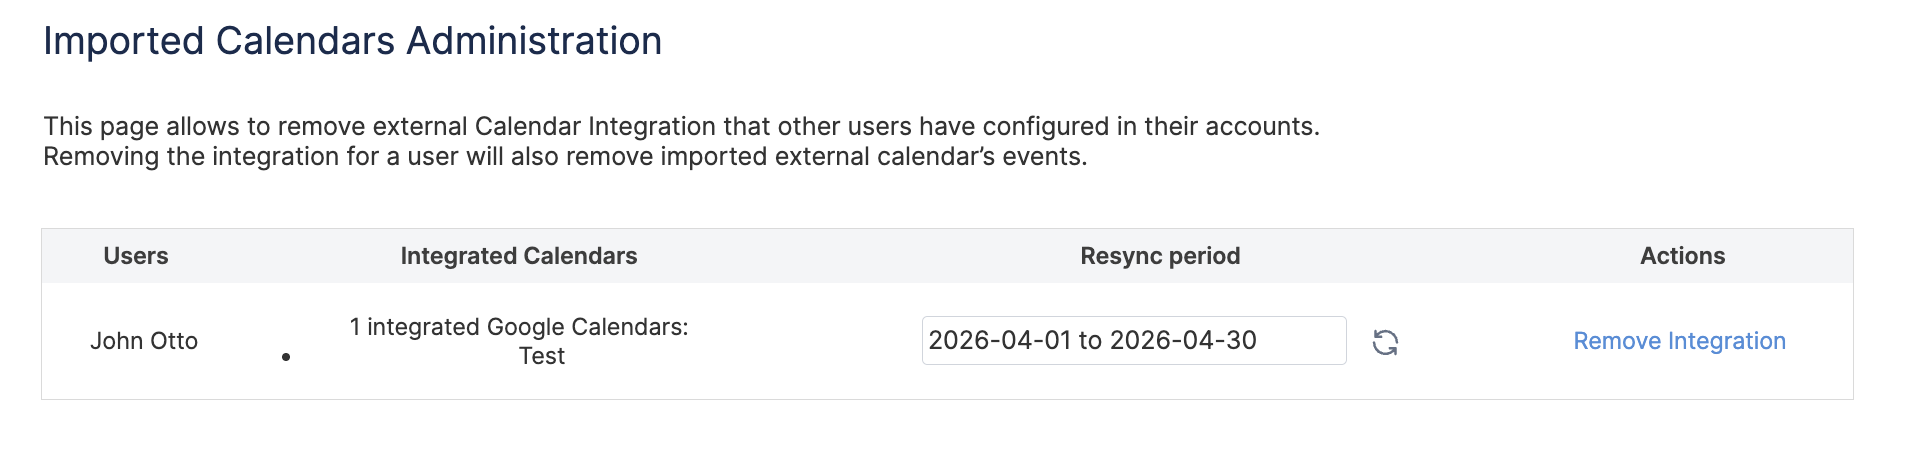
Task: Click the Users column header
Action: point(136,256)
